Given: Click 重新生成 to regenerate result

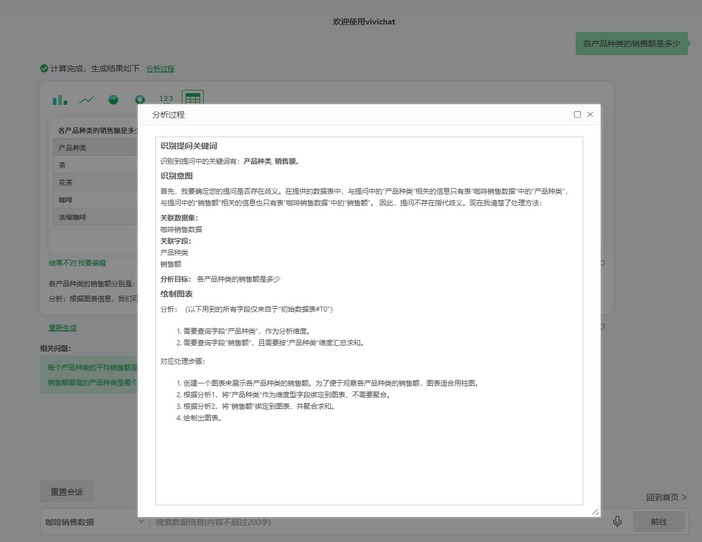Looking at the screenshot, I should click(62, 328).
